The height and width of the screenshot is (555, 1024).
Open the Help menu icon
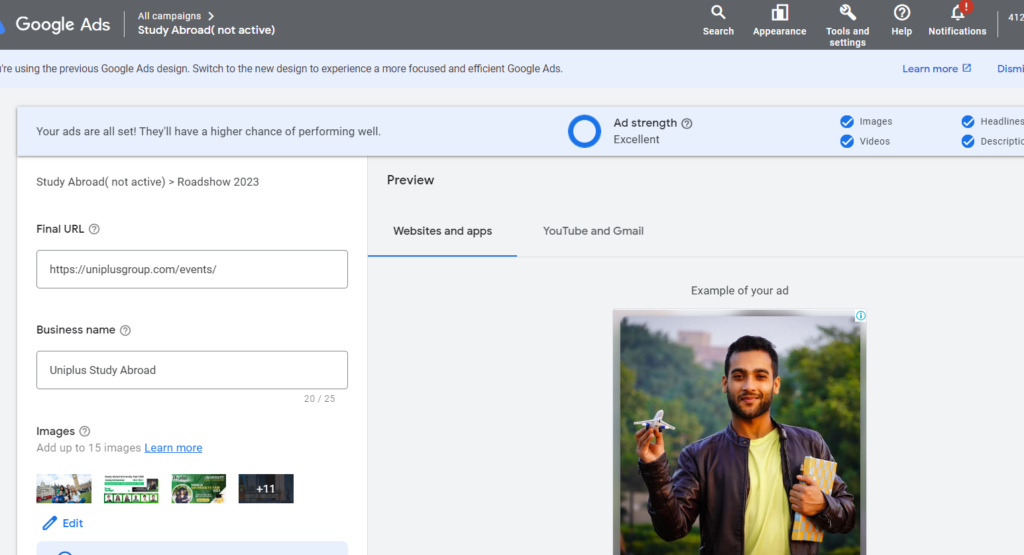pyautogui.click(x=901, y=14)
